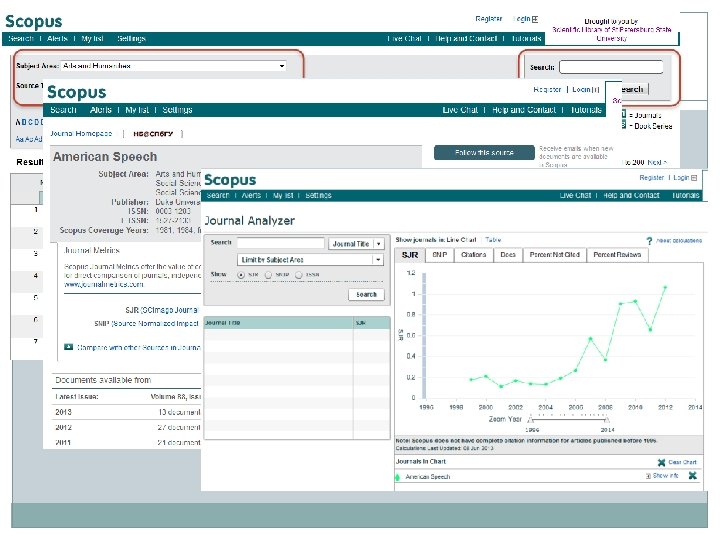Image resolution: width=720 pixels, height=540 pixels.
Task: Open the Limit by Subject Area dropdown
Action: click(310, 260)
